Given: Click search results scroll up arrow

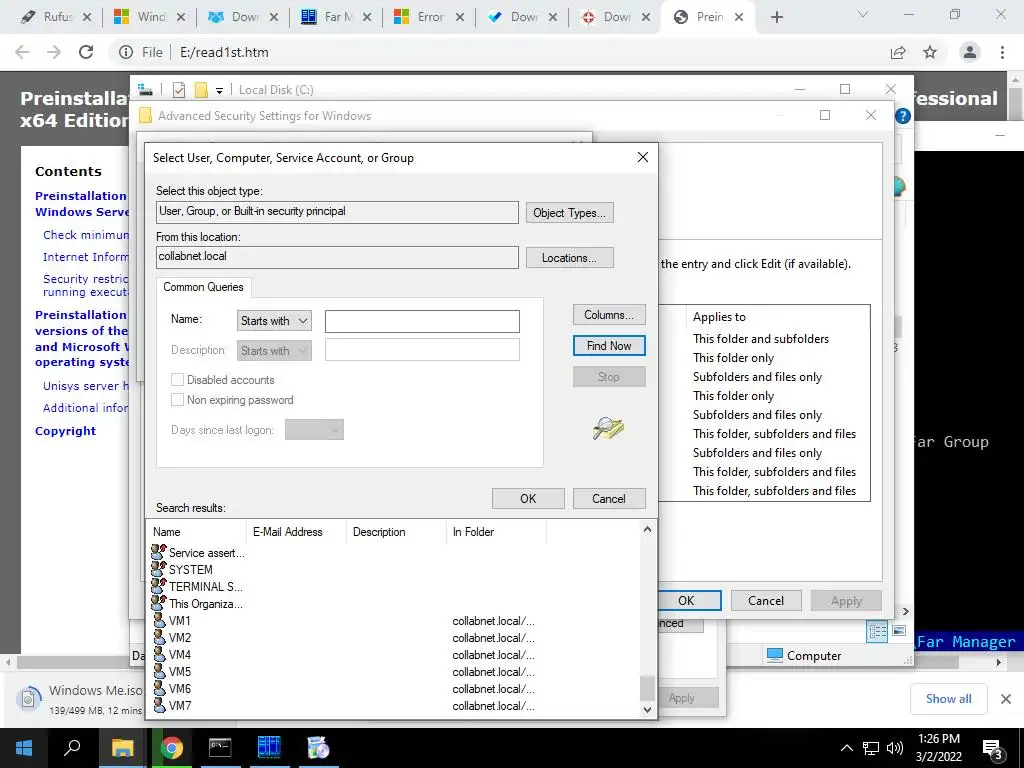Looking at the screenshot, I should (x=647, y=530).
